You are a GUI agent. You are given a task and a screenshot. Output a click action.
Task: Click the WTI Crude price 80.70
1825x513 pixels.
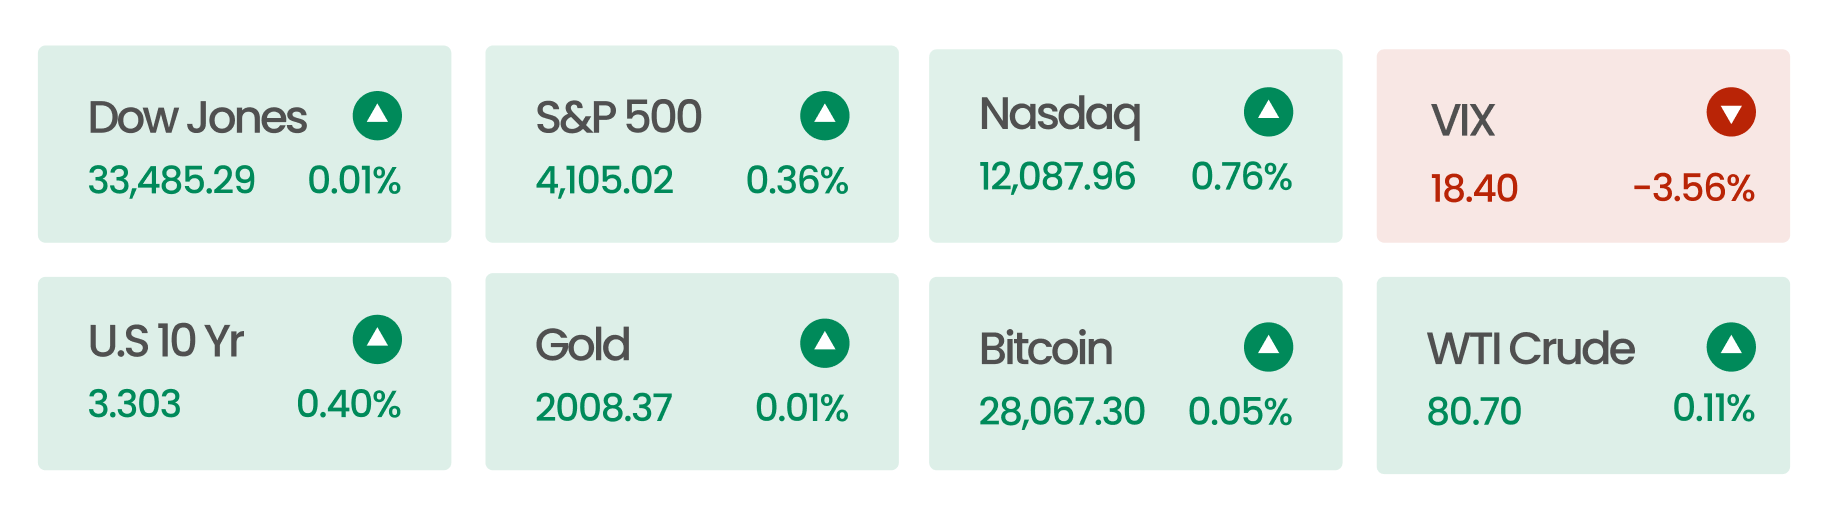(1474, 411)
